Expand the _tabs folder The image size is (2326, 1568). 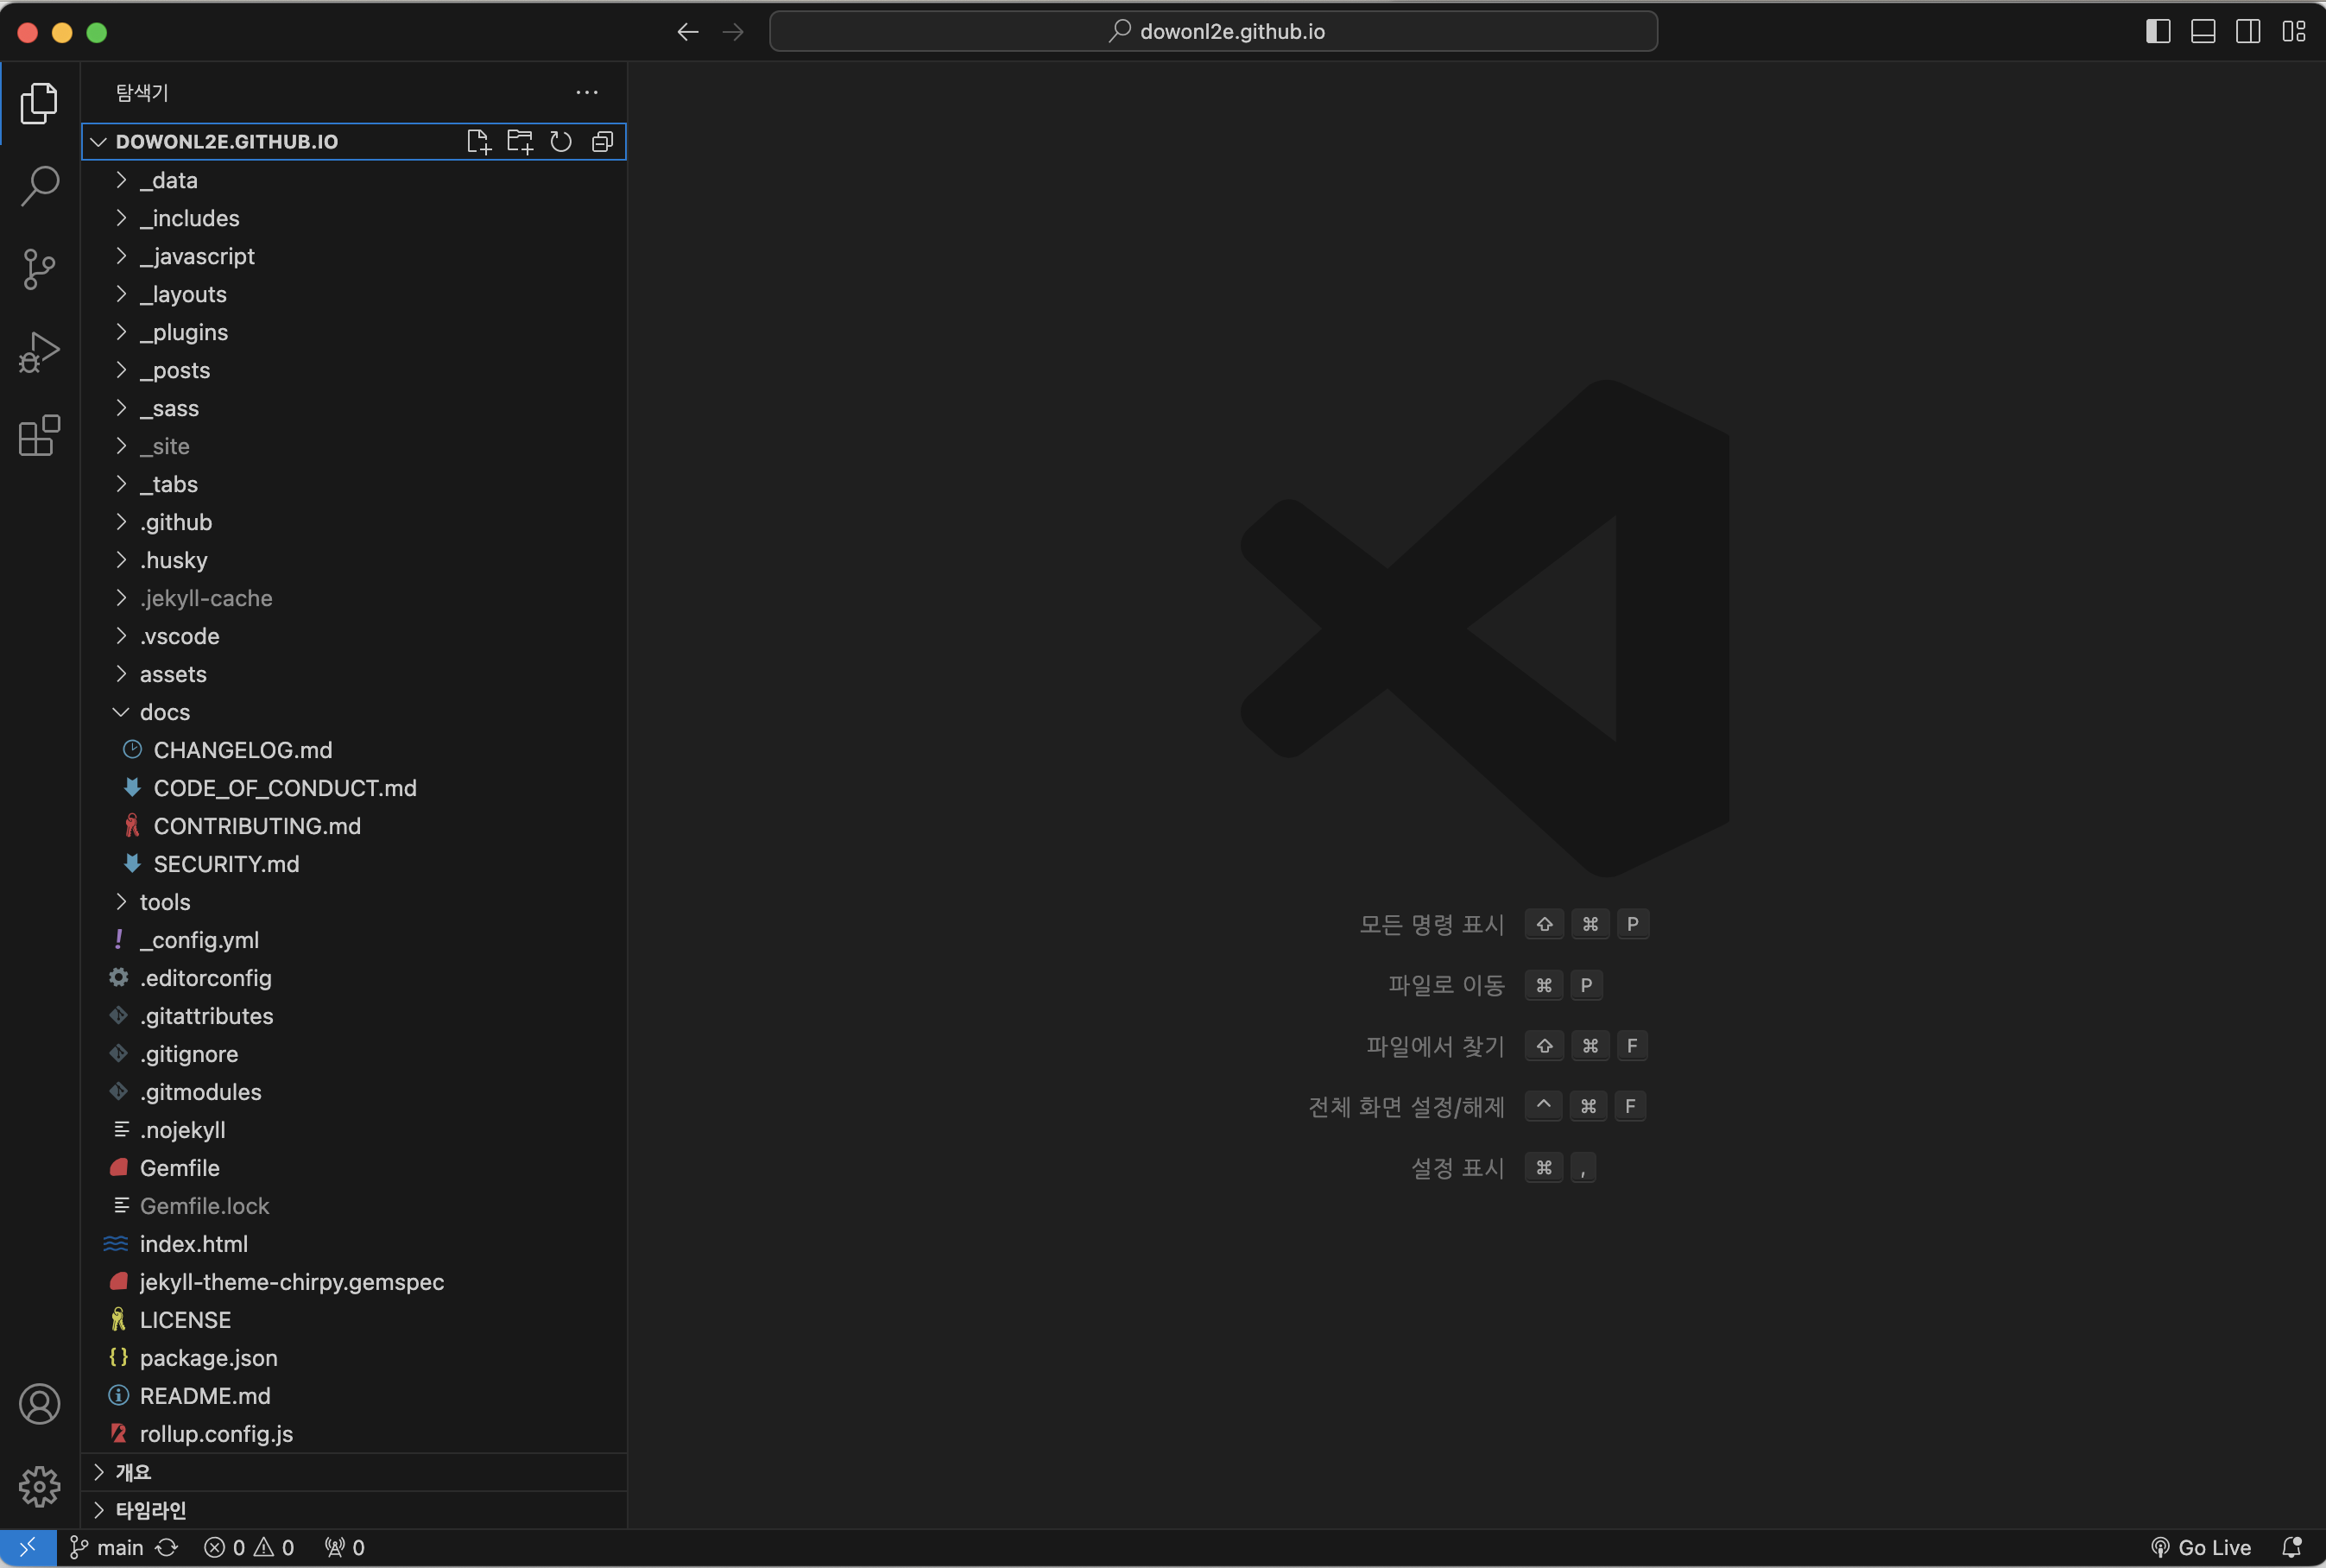[x=354, y=485]
